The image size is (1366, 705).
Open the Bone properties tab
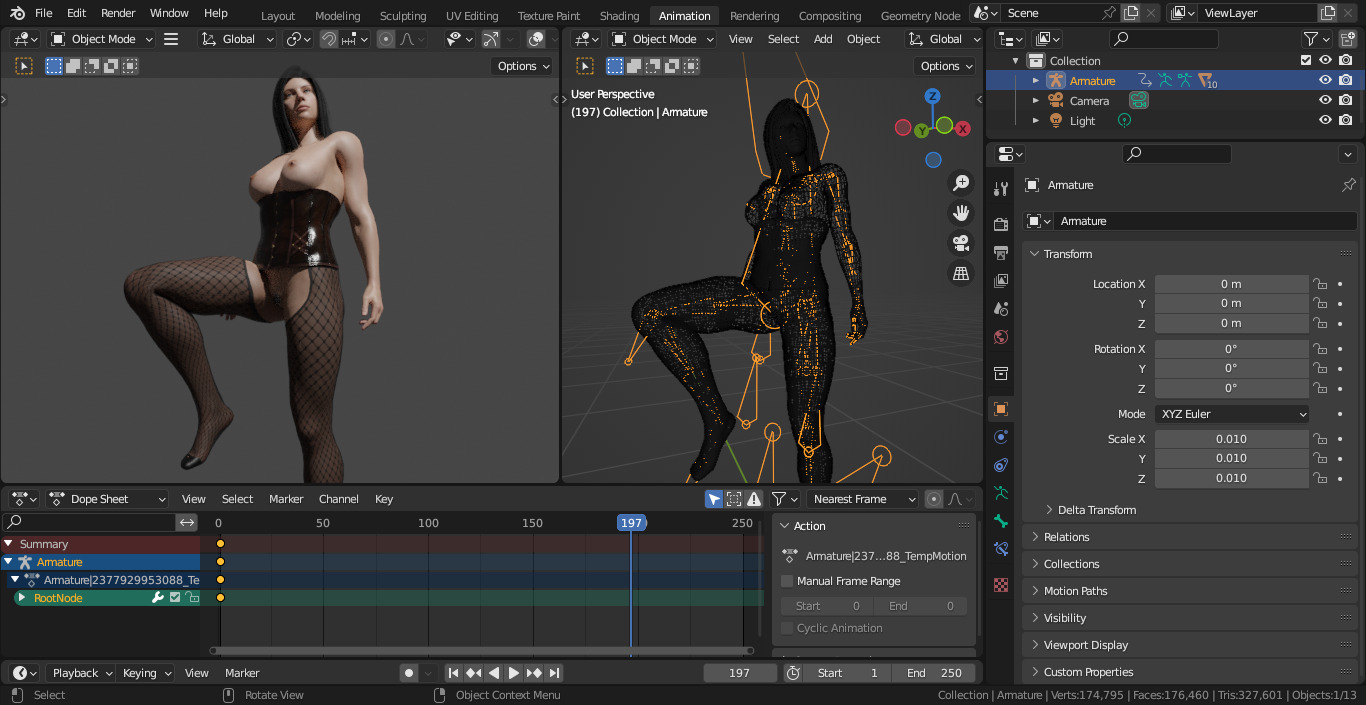click(1001, 521)
